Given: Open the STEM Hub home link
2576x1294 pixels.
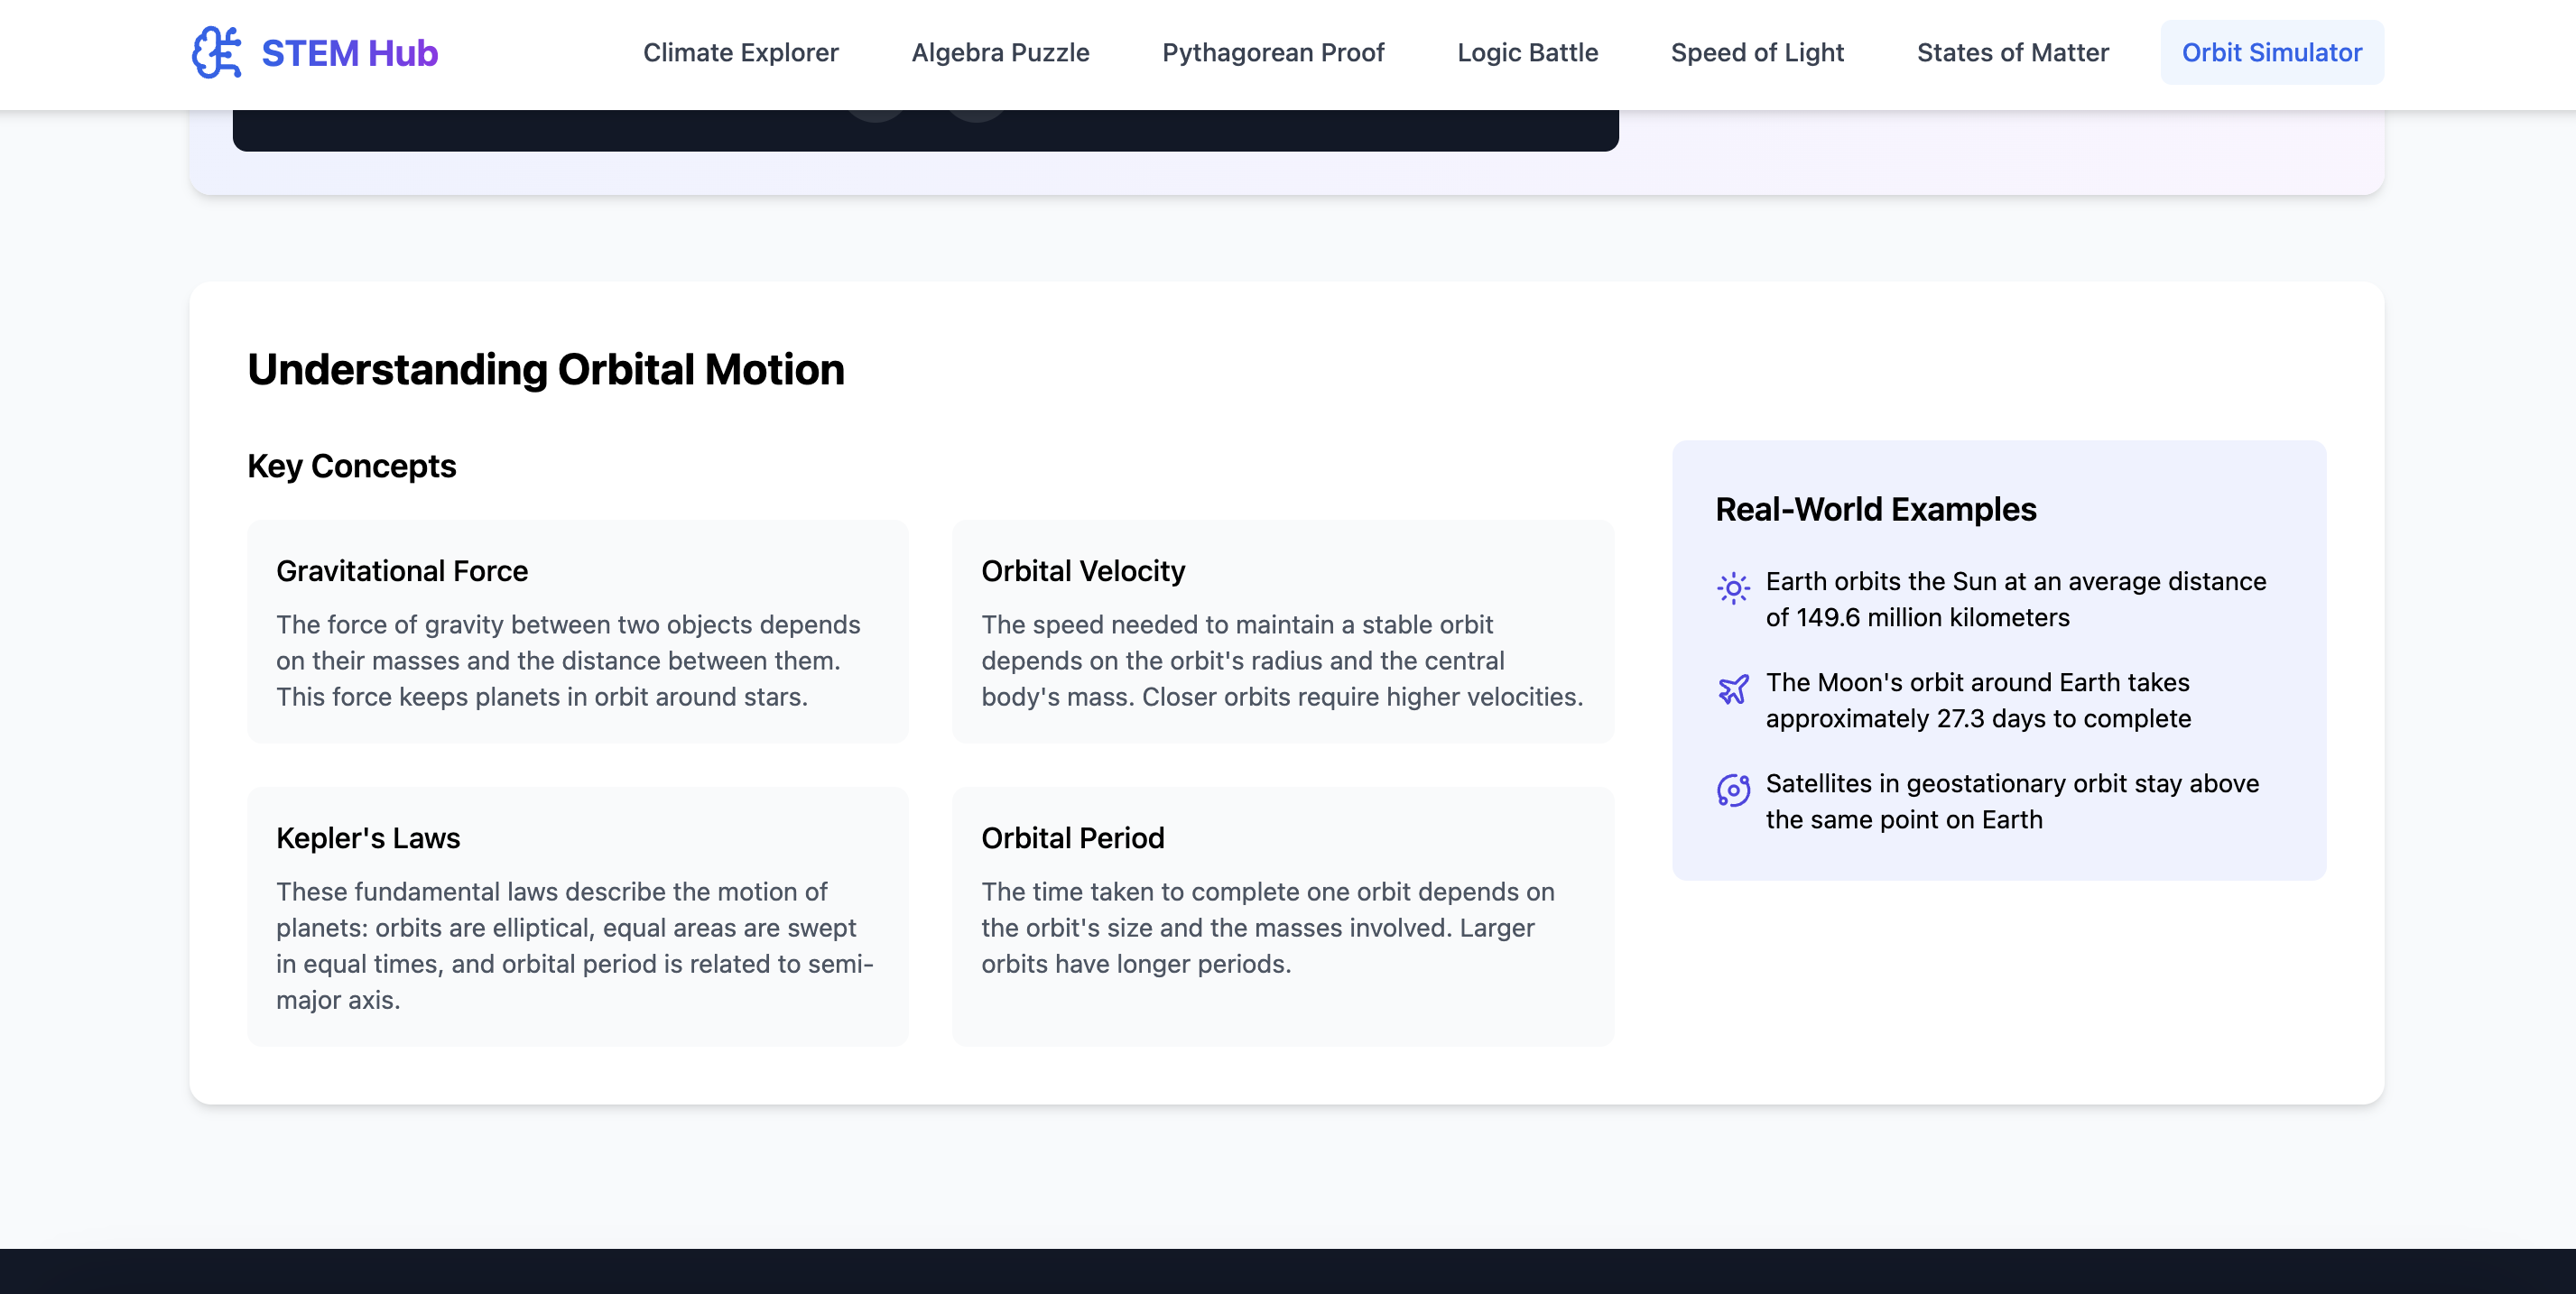Looking at the screenshot, I should coord(348,52).
